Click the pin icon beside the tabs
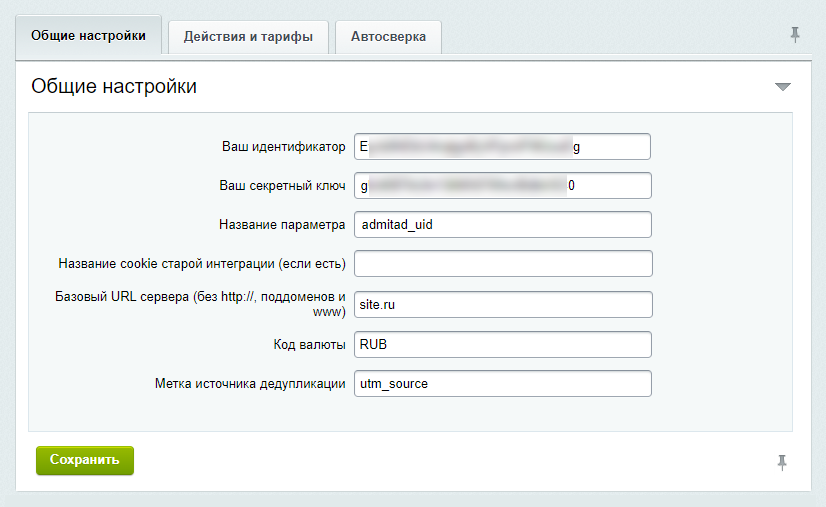 795,35
